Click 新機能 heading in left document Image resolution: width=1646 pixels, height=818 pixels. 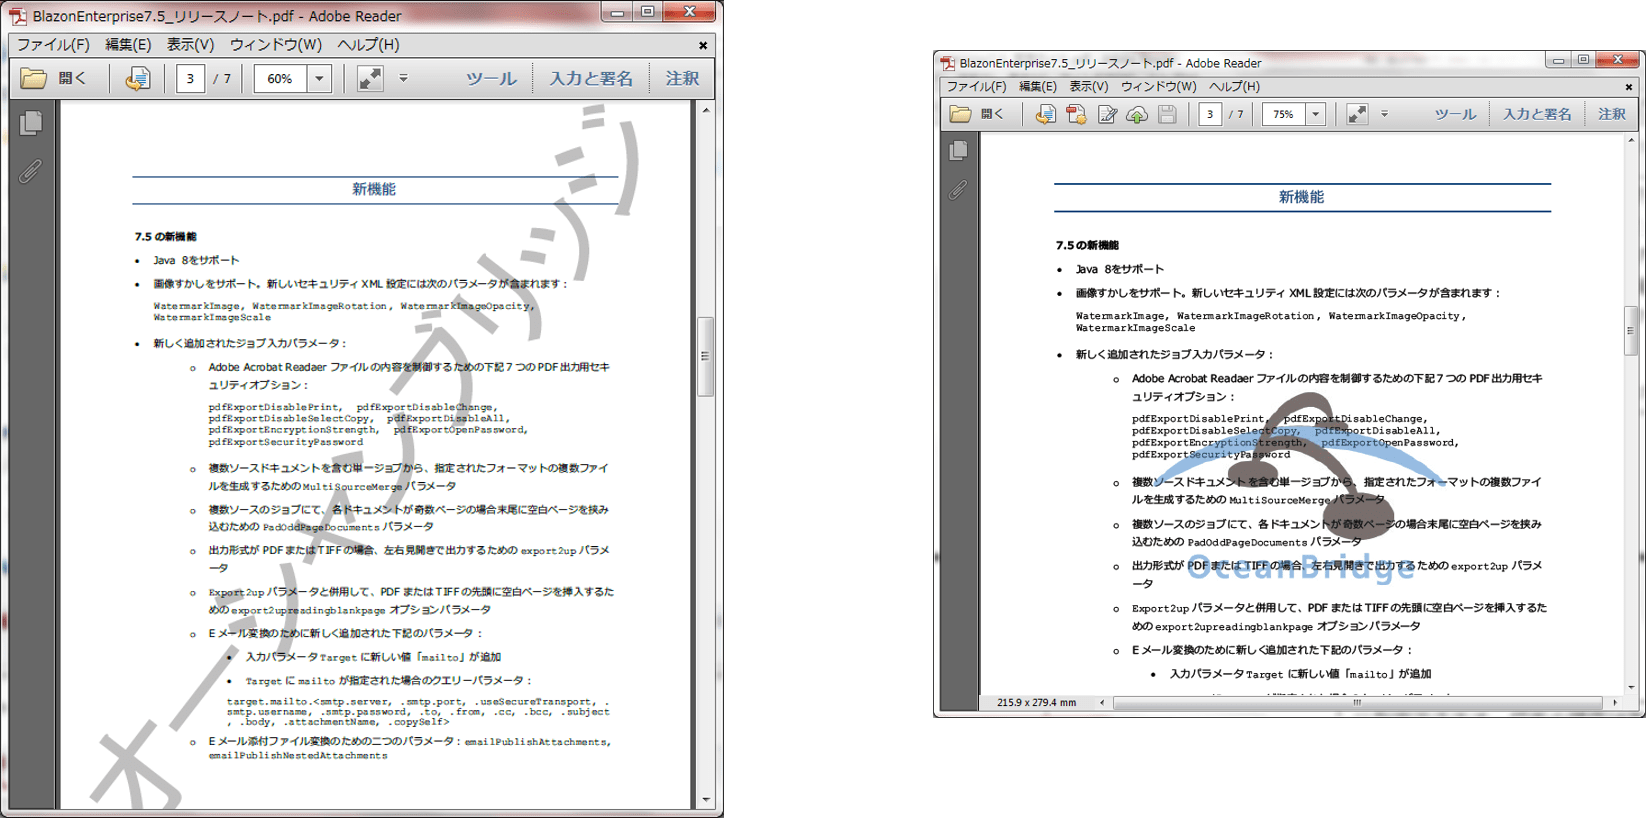374,189
